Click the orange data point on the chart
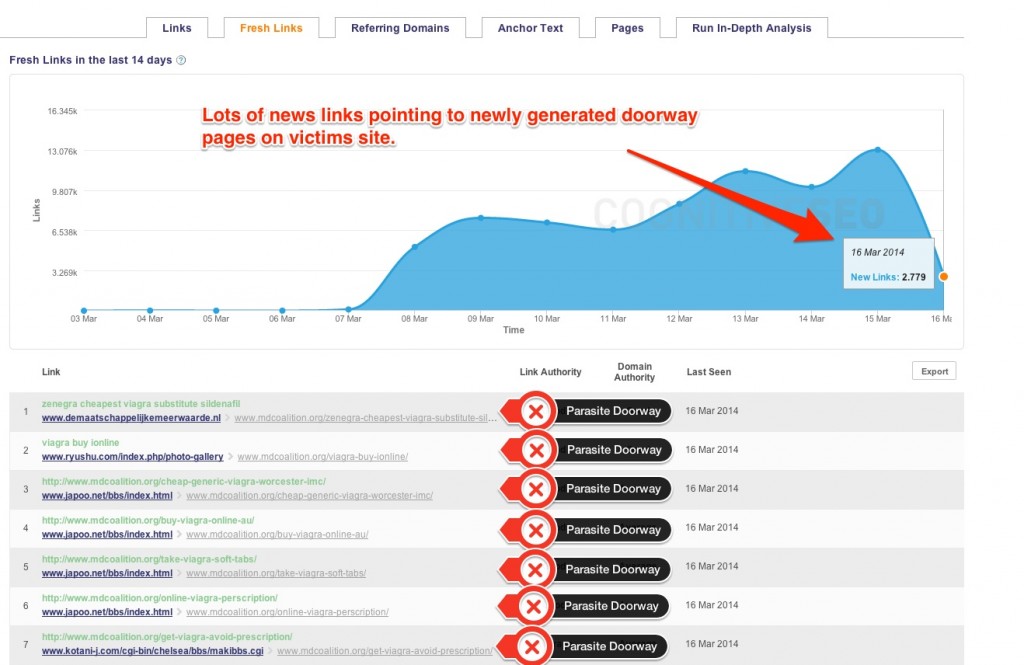 coord(943,274)
